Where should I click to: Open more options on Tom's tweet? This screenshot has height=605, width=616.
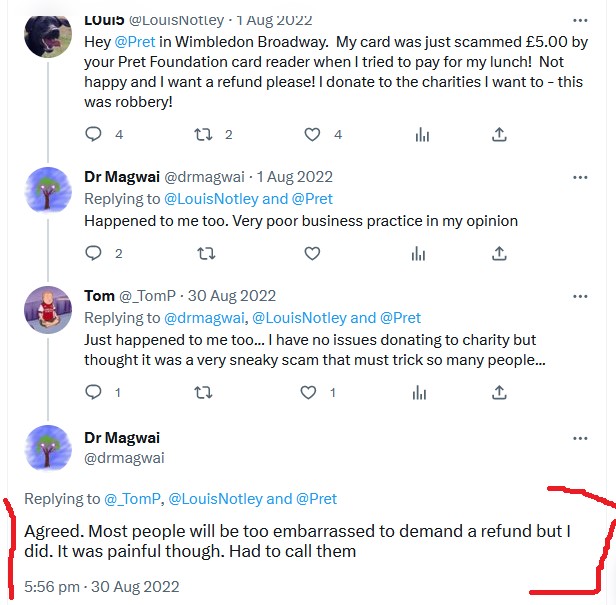click(x=580, y=296)
